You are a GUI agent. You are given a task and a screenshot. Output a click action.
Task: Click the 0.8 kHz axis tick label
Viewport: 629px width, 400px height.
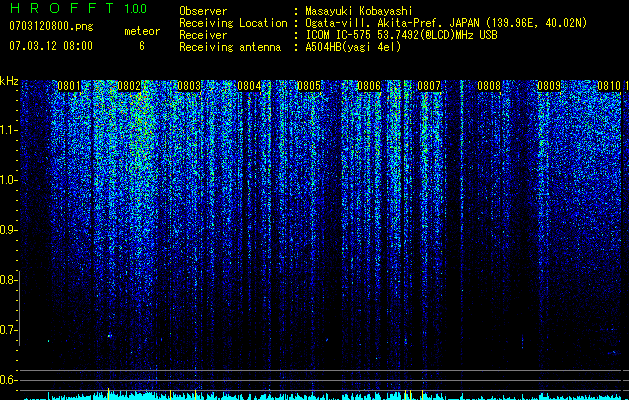pyautogui.click(x=7, y=280)
